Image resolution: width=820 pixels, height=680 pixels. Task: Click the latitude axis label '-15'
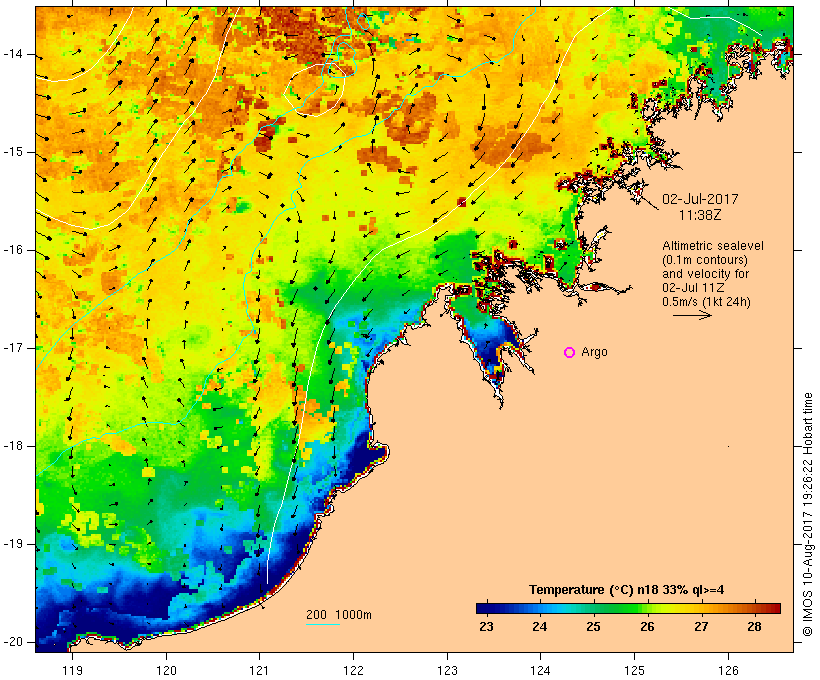[13, 152]
